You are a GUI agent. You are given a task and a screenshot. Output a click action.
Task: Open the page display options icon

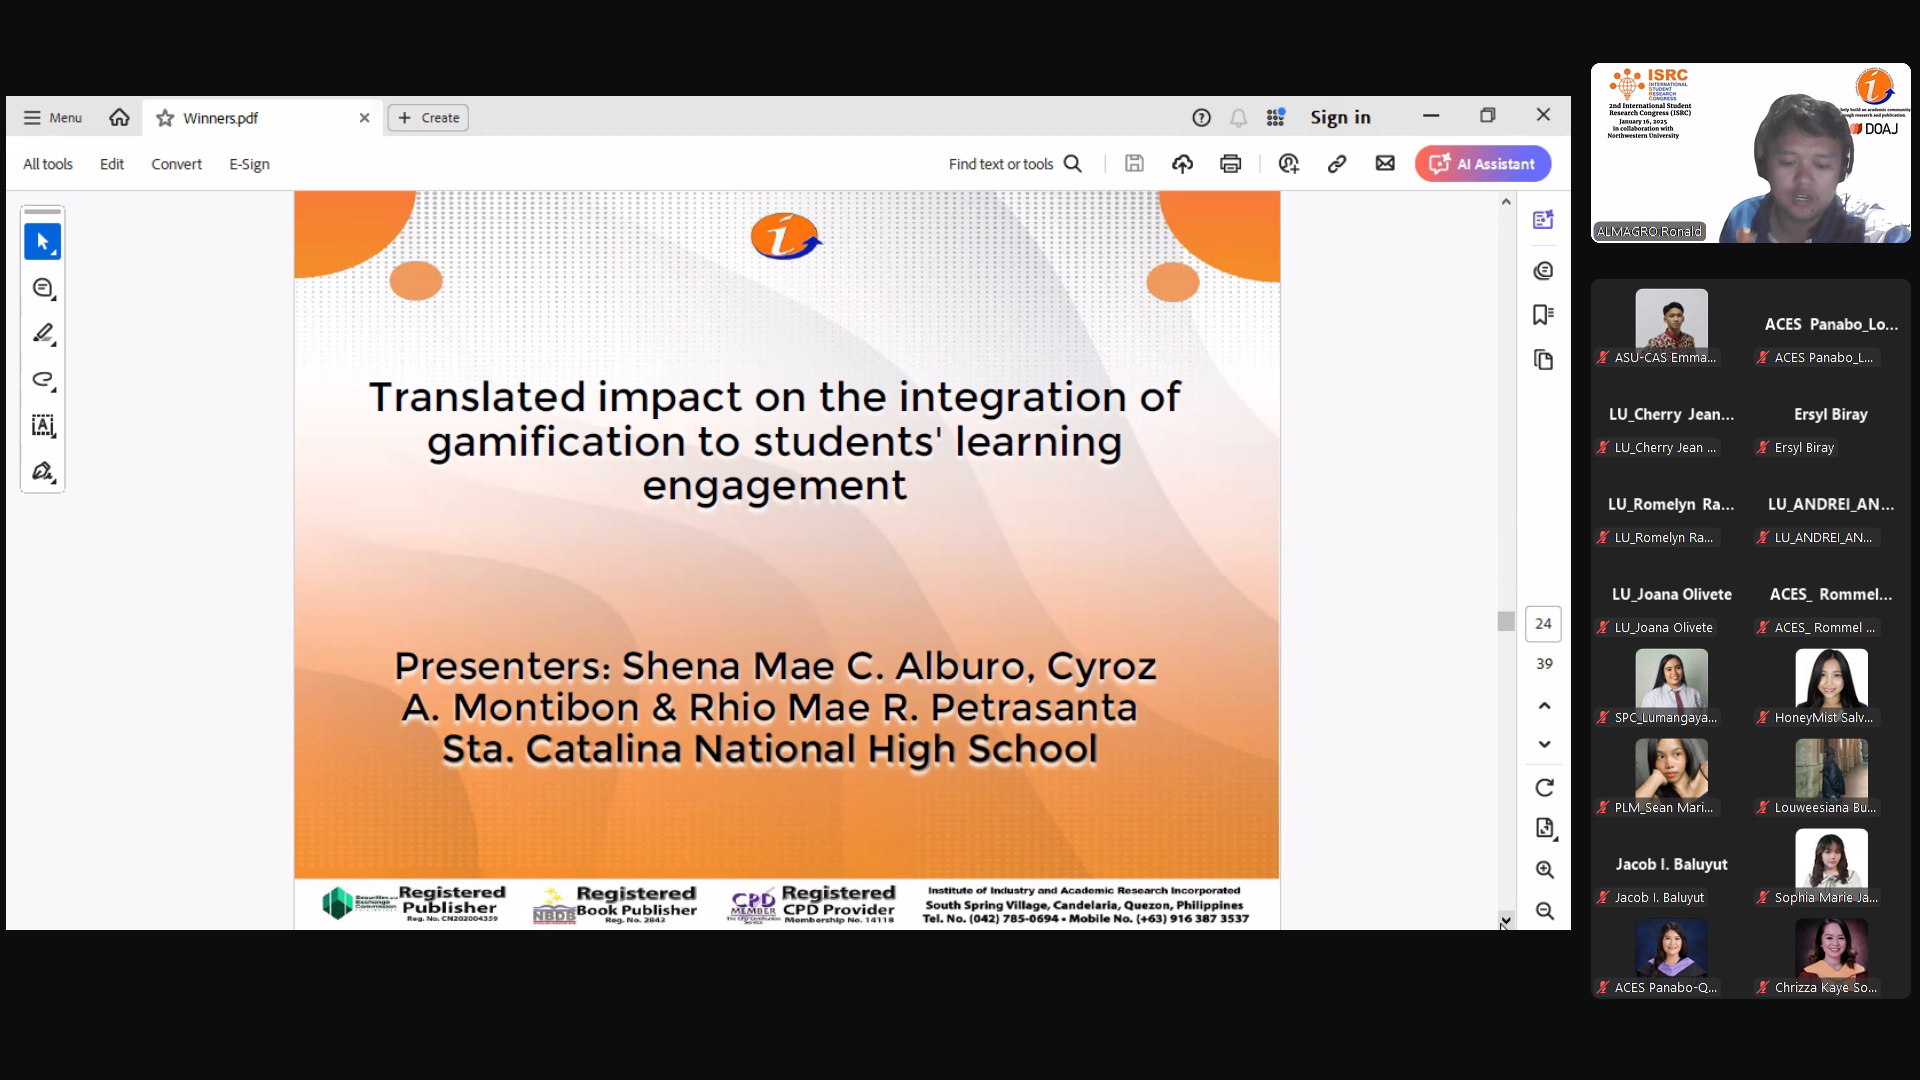[x=1544, y=828]
